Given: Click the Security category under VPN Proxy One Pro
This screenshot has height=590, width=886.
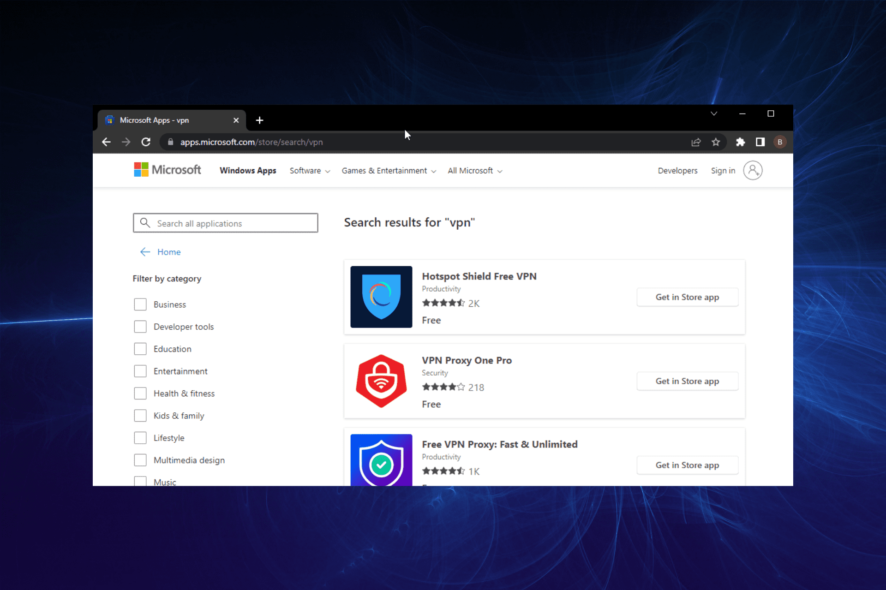Looking at the screenshot, I should pos(435,373).
